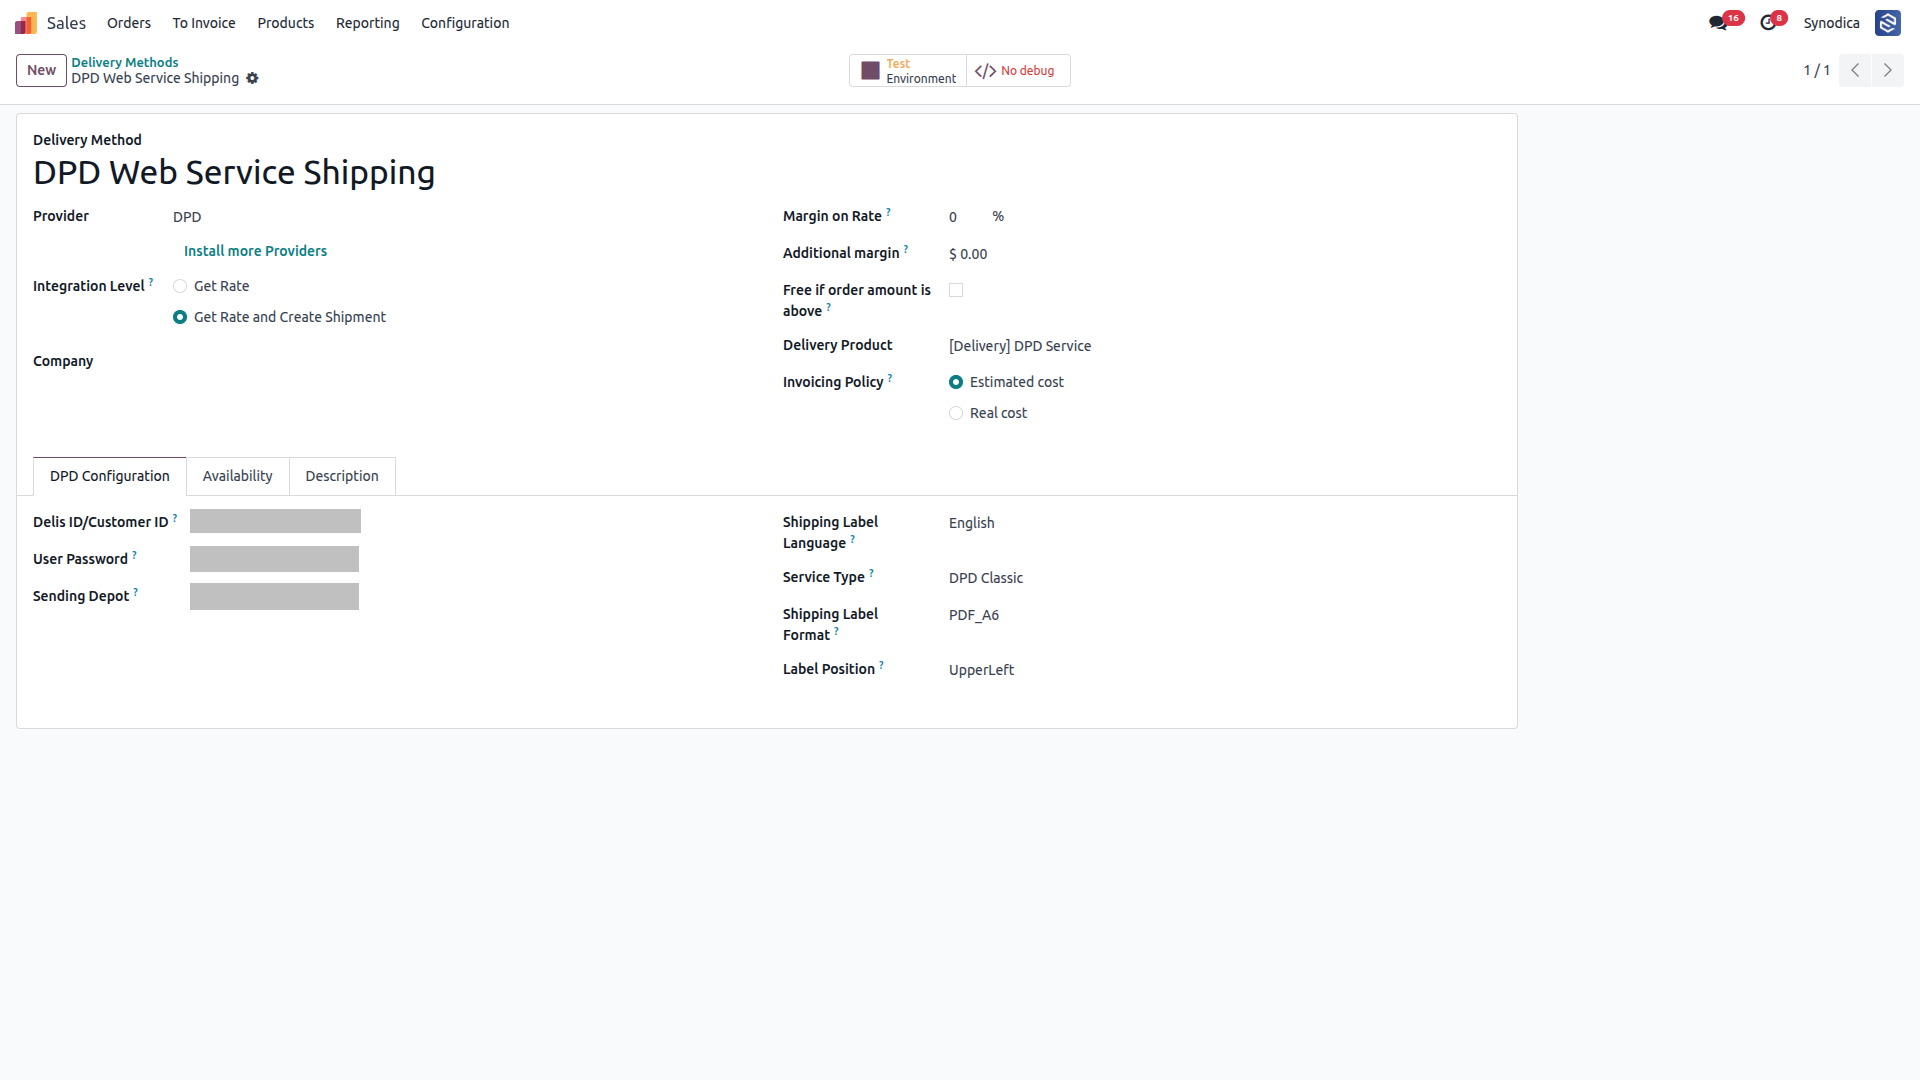The width and height of the screenshot is (1920, 1080).
Task: Click the Delis ID/Customer ID input field
Action: pyautogui.click(x=275, y=521)
